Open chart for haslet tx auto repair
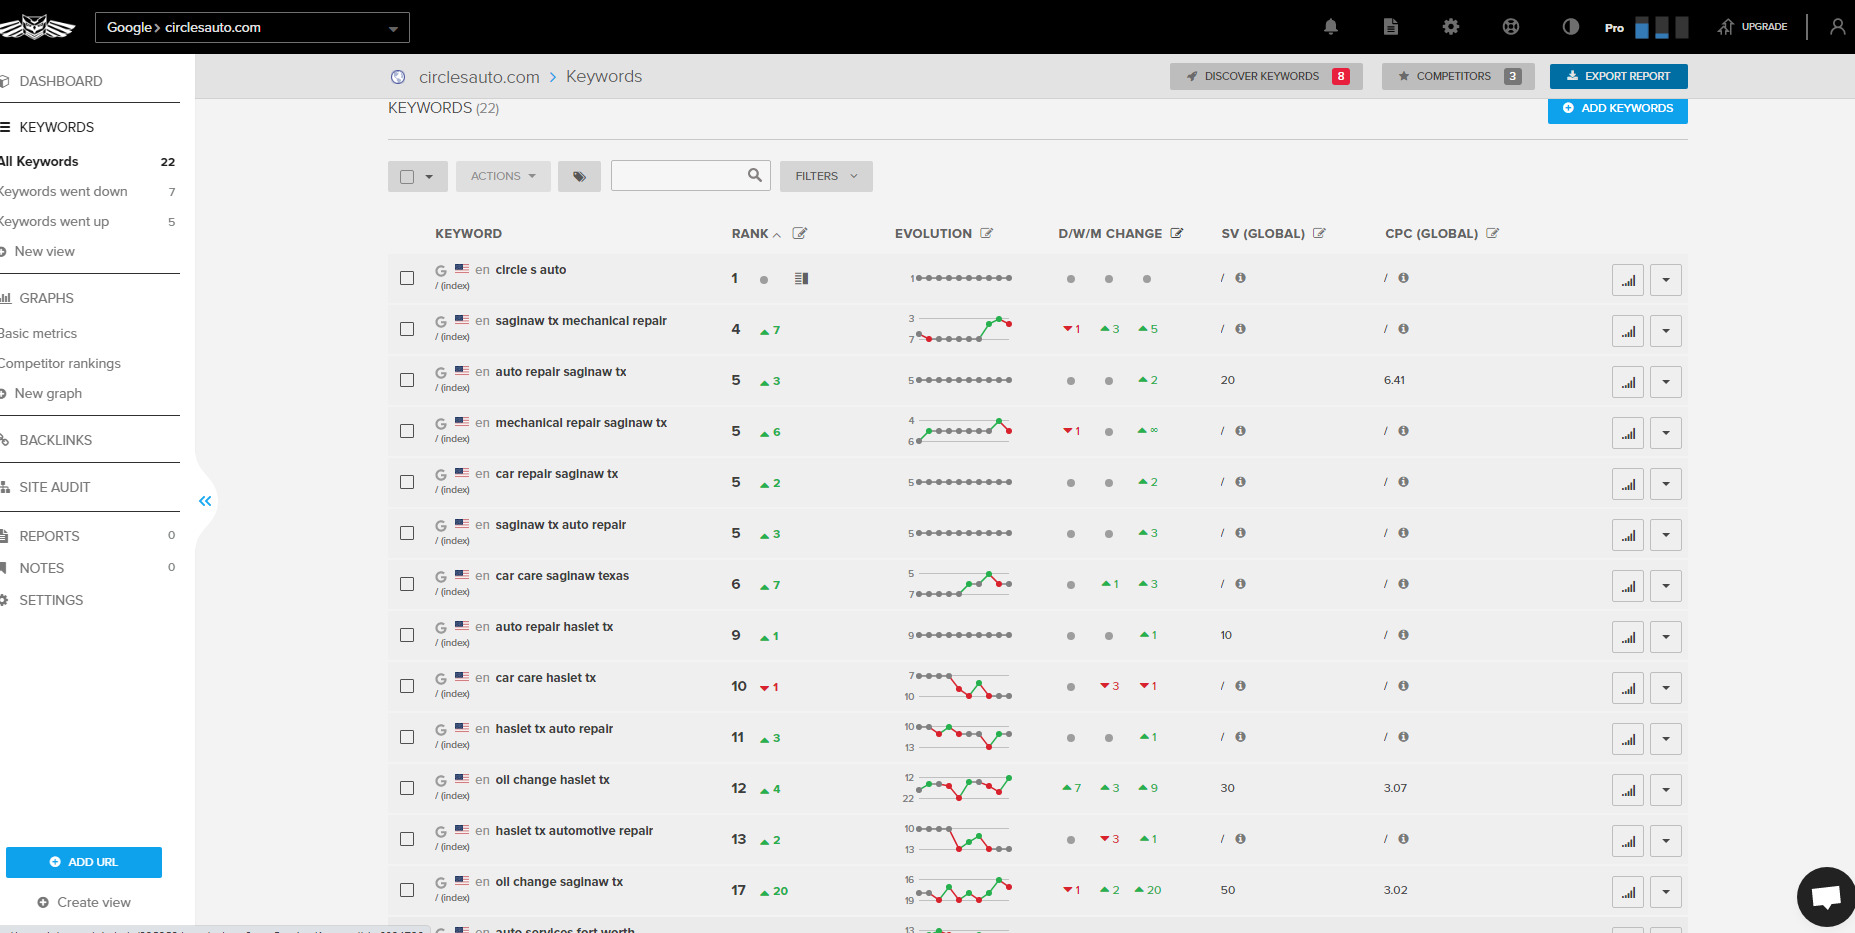This screenshot has width=1855, height=933. pos(1628,739)
